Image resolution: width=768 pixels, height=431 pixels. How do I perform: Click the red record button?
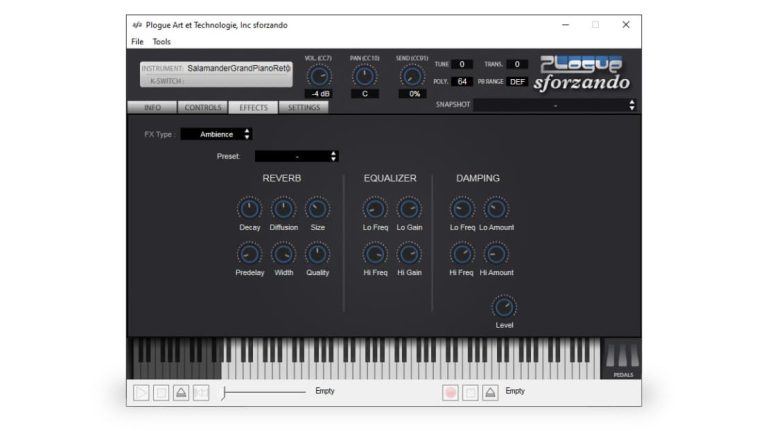pyautogui.click(x=451, y=393)
